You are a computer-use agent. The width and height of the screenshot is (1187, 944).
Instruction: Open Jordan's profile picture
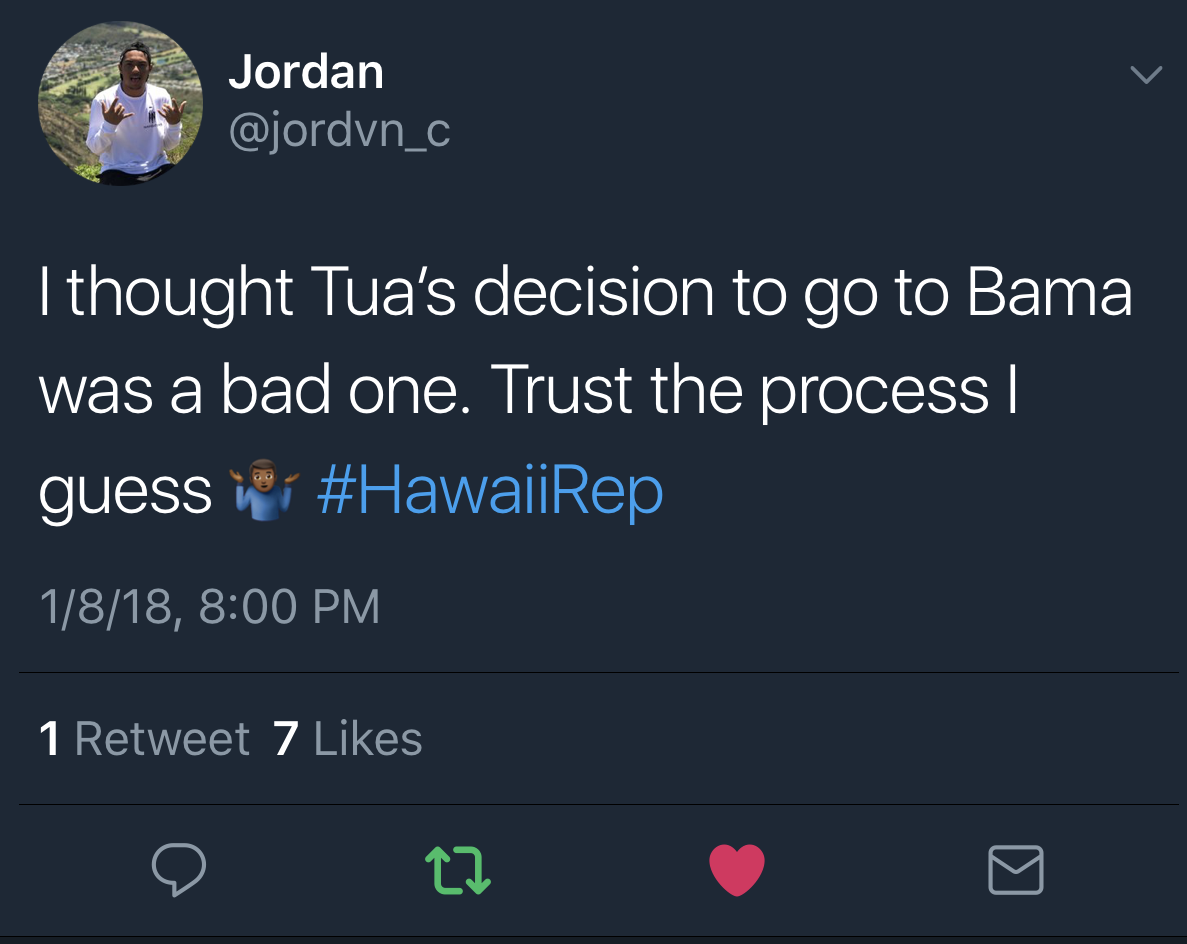tap(120, 103)
